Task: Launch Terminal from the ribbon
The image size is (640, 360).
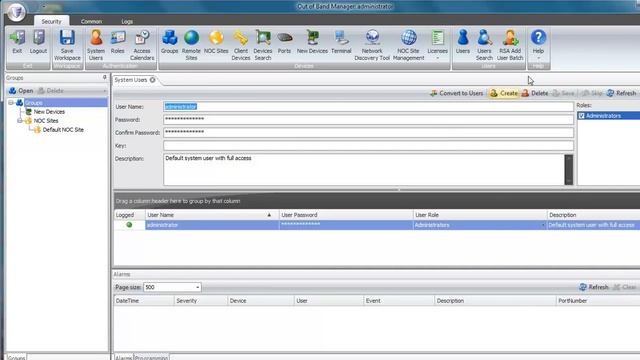Action: (x=341, y=42)
